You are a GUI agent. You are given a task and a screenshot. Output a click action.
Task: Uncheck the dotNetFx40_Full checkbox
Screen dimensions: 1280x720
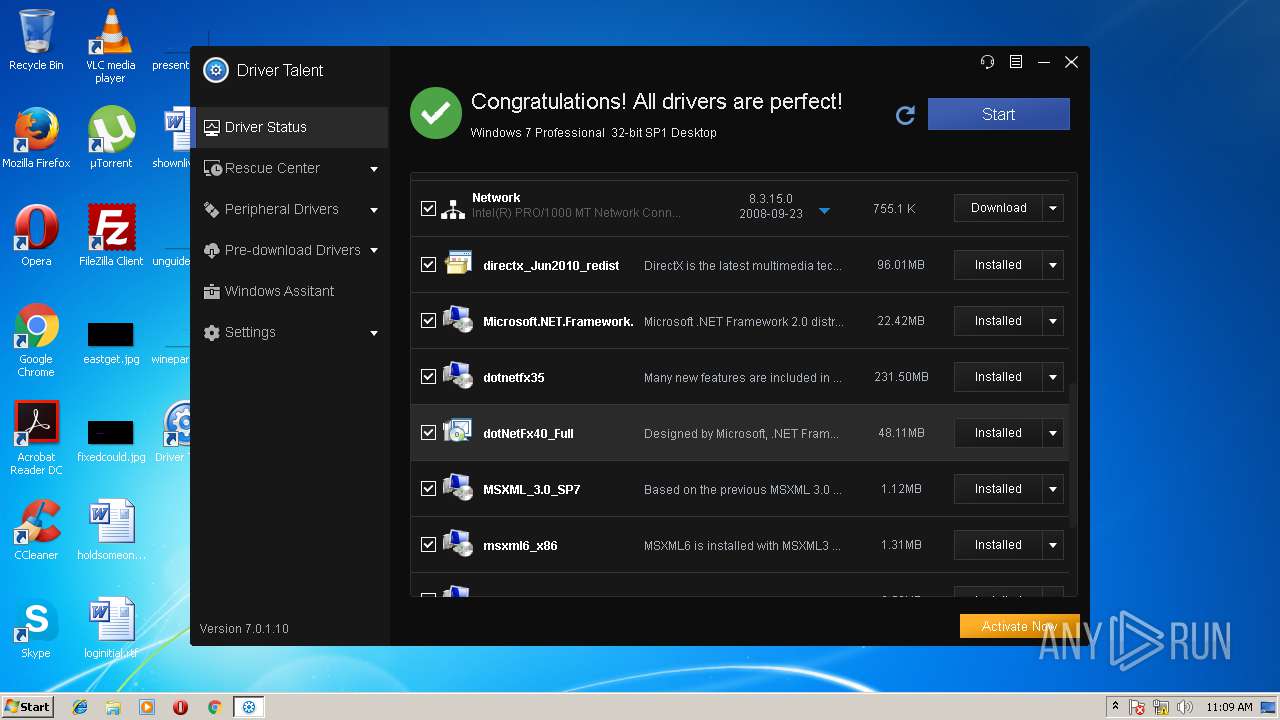coord(428,433)
